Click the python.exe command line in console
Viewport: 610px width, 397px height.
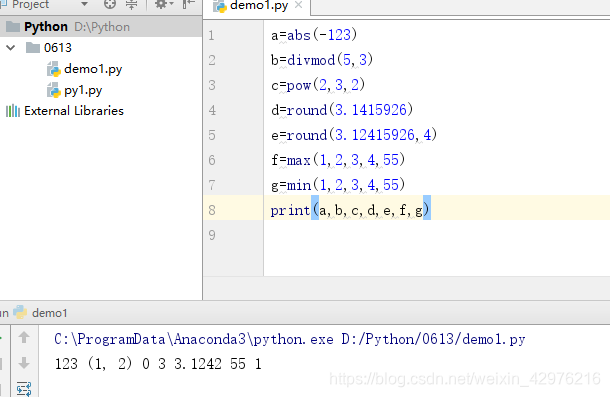289,339
